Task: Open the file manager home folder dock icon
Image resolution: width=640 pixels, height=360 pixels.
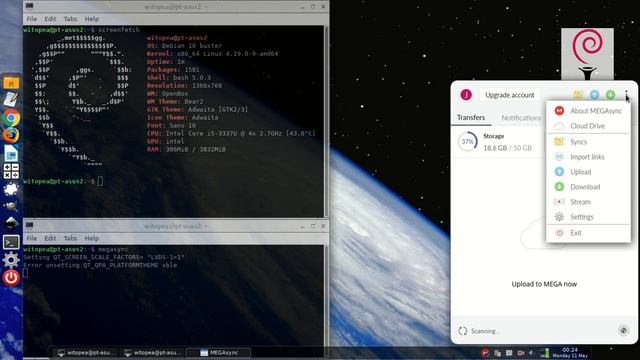Action: 11,83
